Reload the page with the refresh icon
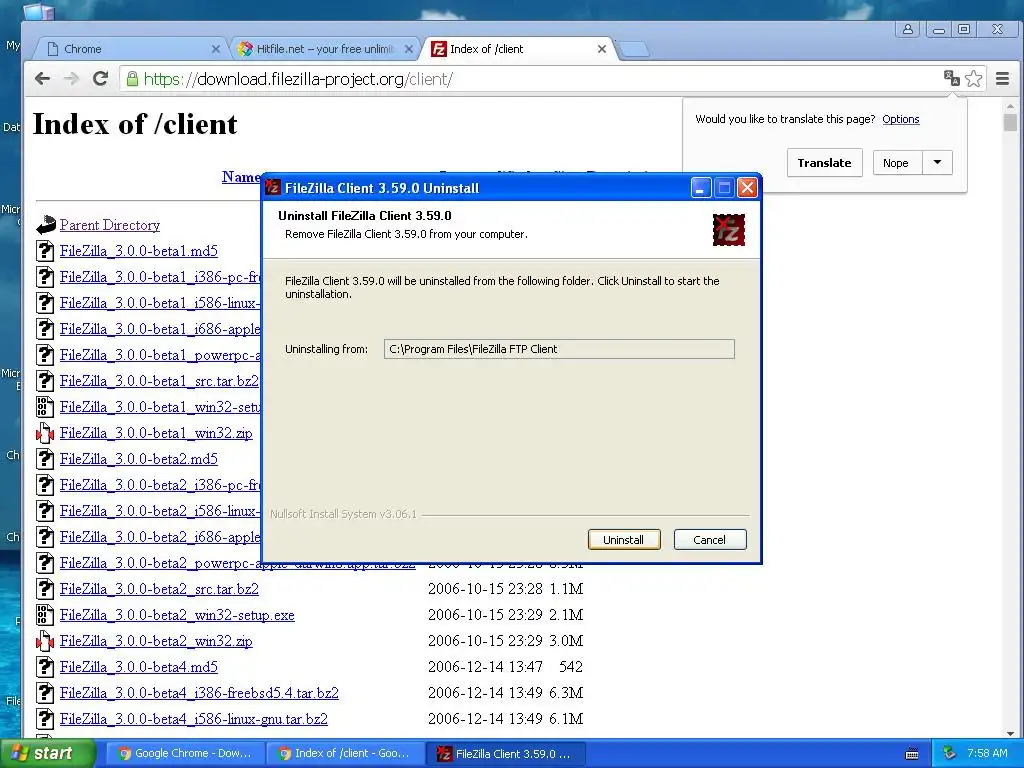Viewport: 1024px width, 768px height. 100,79
